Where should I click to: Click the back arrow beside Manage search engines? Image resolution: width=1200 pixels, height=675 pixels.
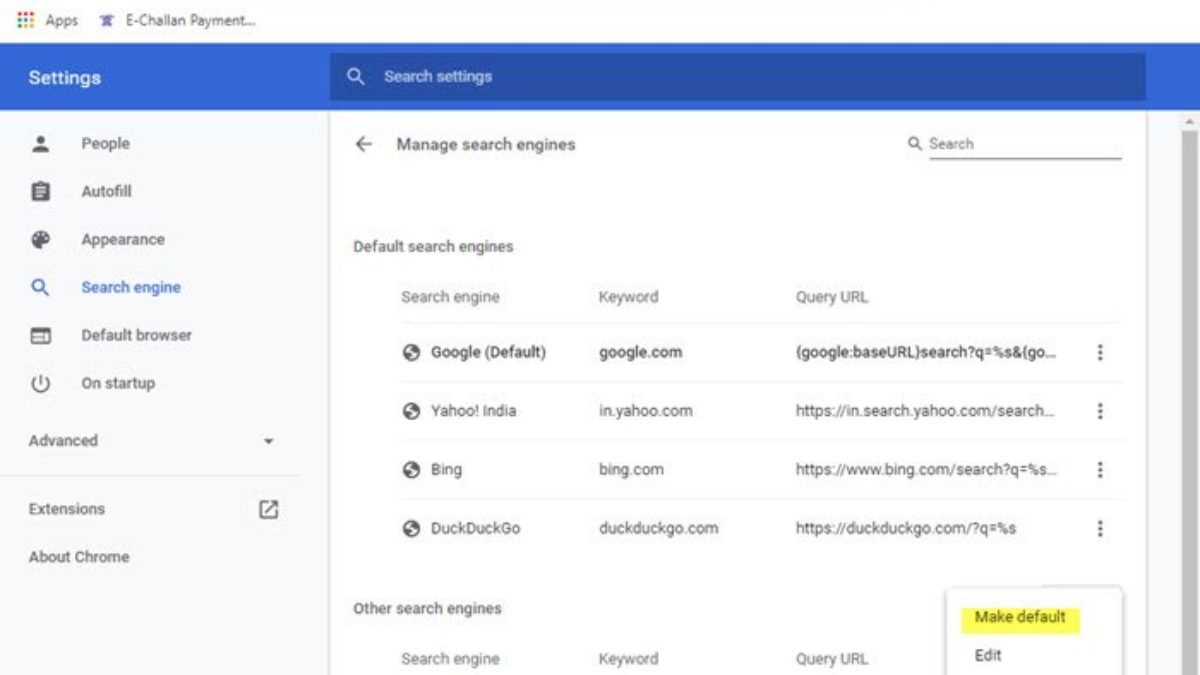[363, 144]
